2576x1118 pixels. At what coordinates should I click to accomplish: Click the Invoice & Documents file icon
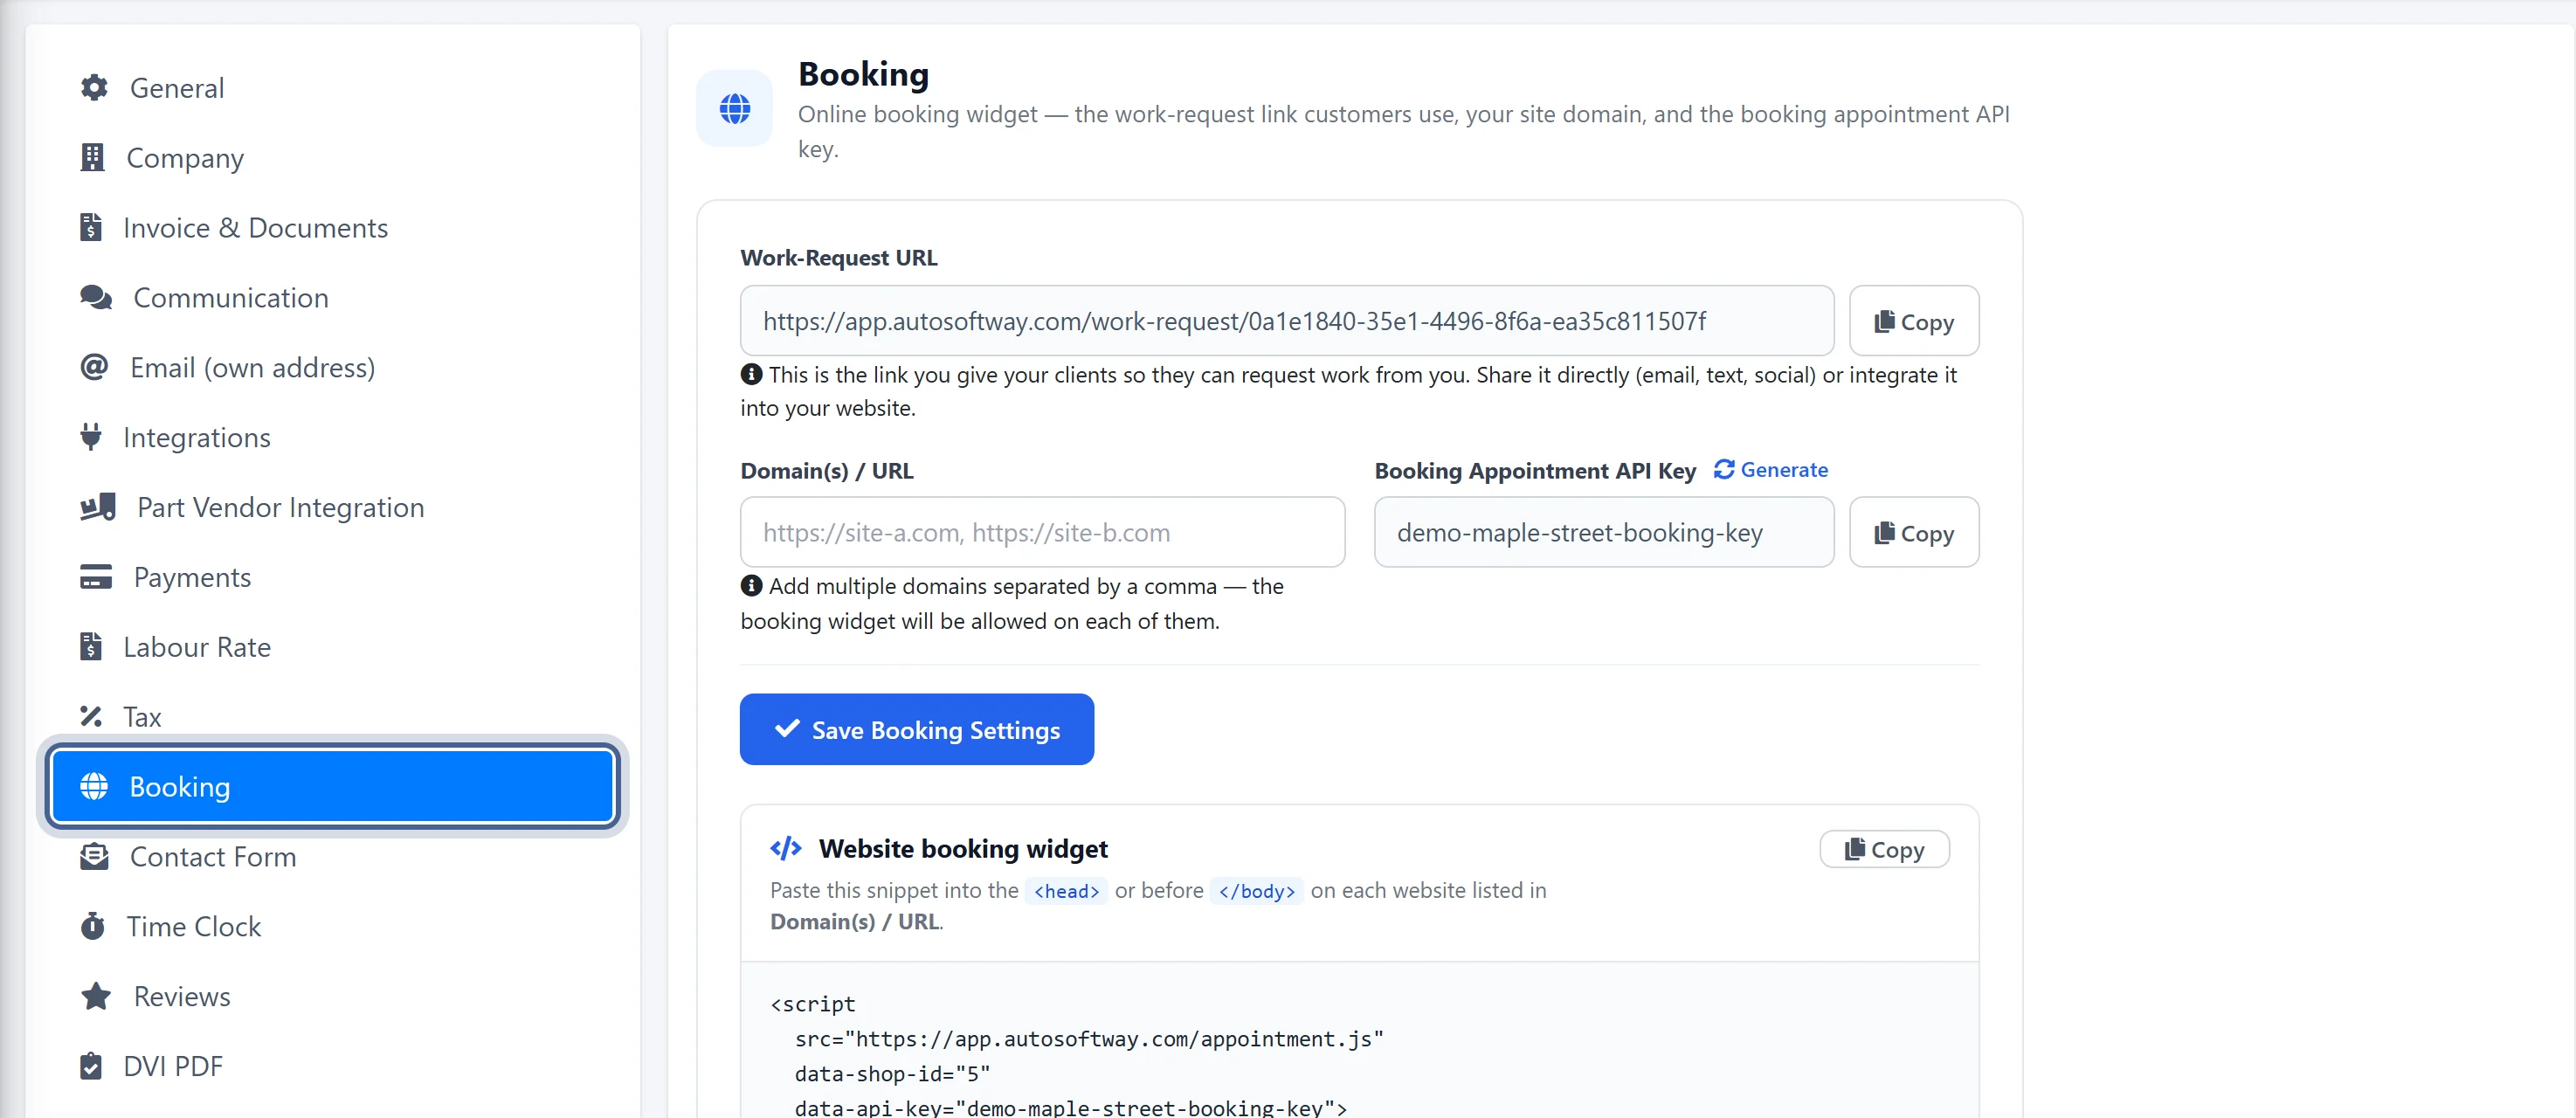[x=91, y=228]
